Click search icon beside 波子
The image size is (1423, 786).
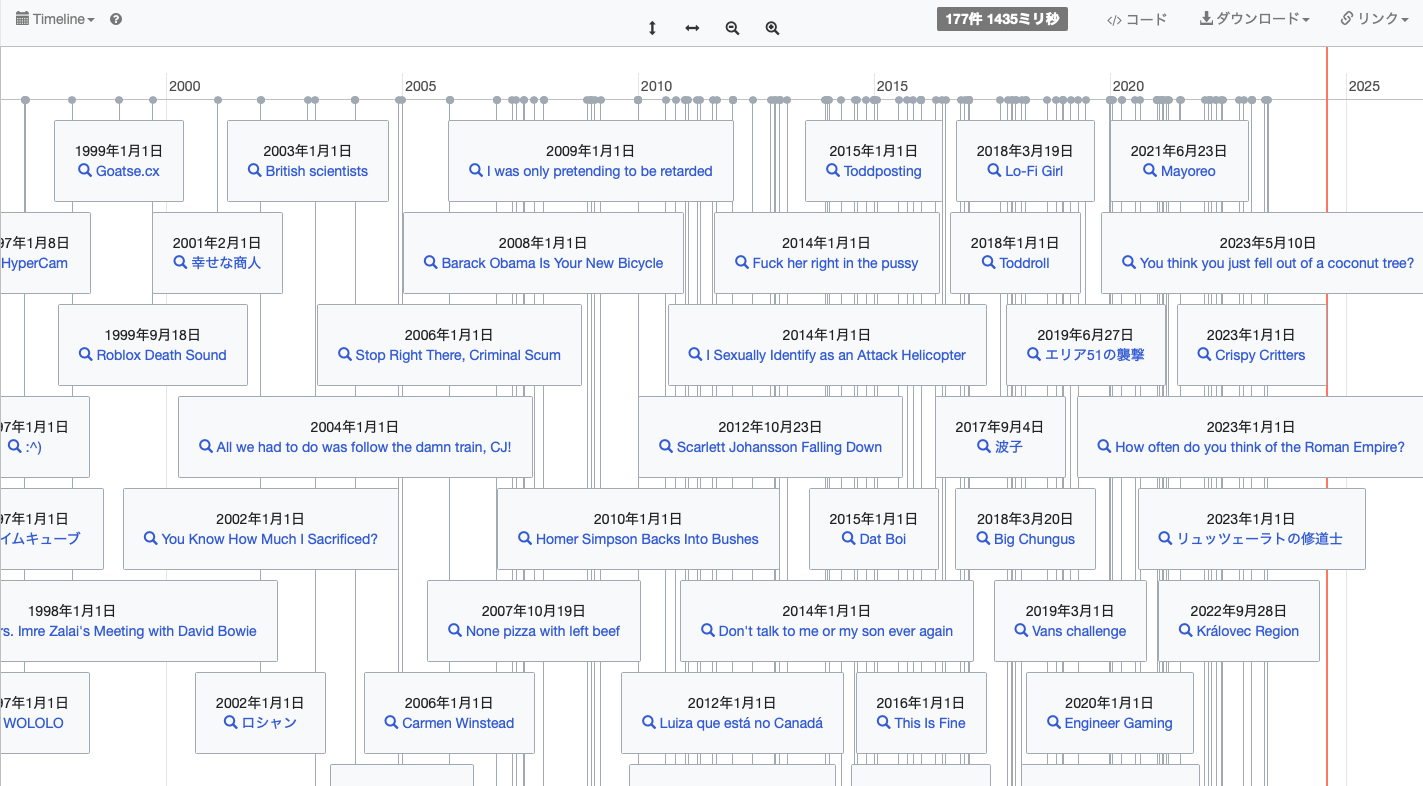(x=984, y=446)
